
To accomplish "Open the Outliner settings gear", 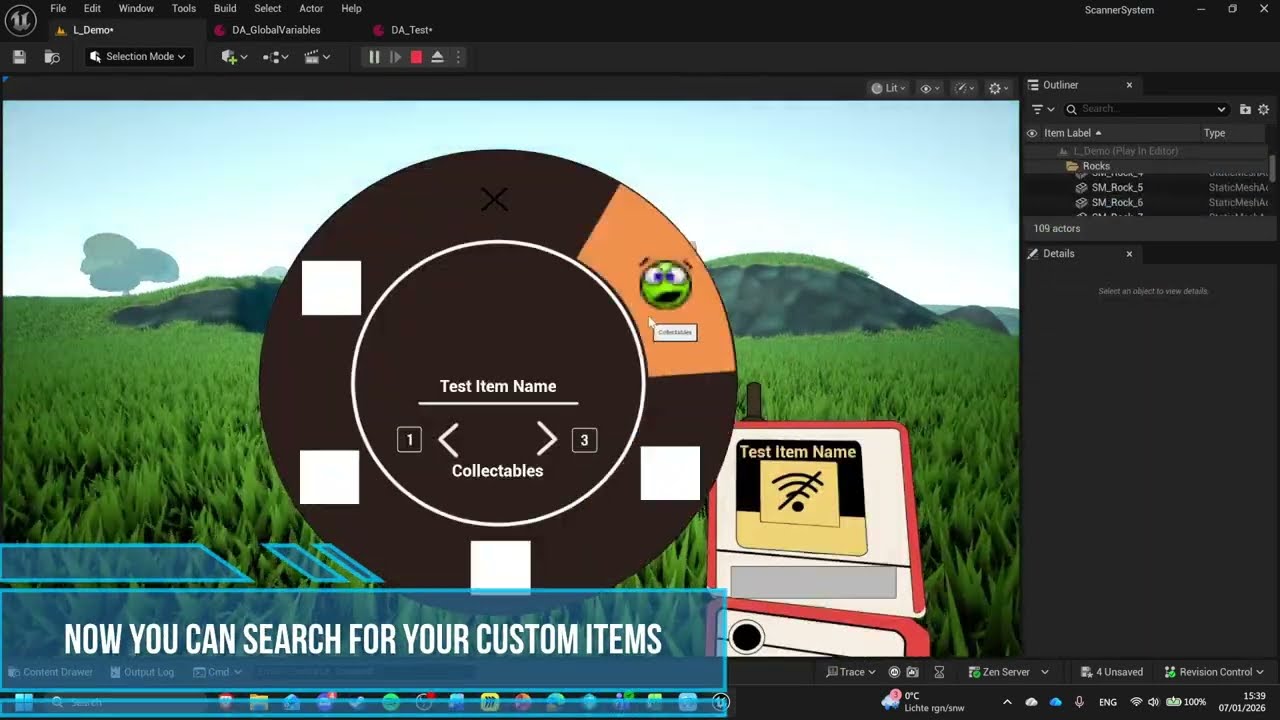I will (x=1263, y=109).
